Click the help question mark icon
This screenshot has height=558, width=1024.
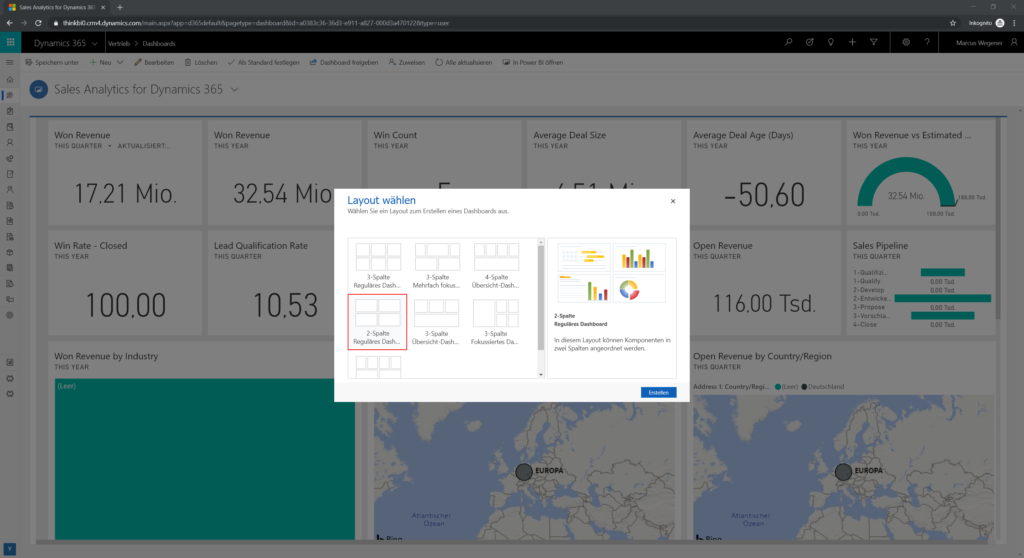[x=928, y=43]
